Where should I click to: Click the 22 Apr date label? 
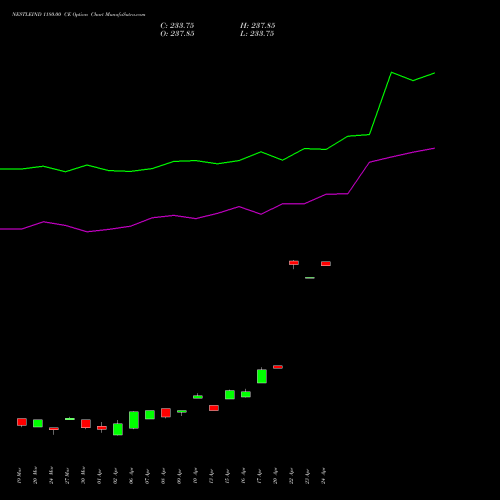[291, 476]
